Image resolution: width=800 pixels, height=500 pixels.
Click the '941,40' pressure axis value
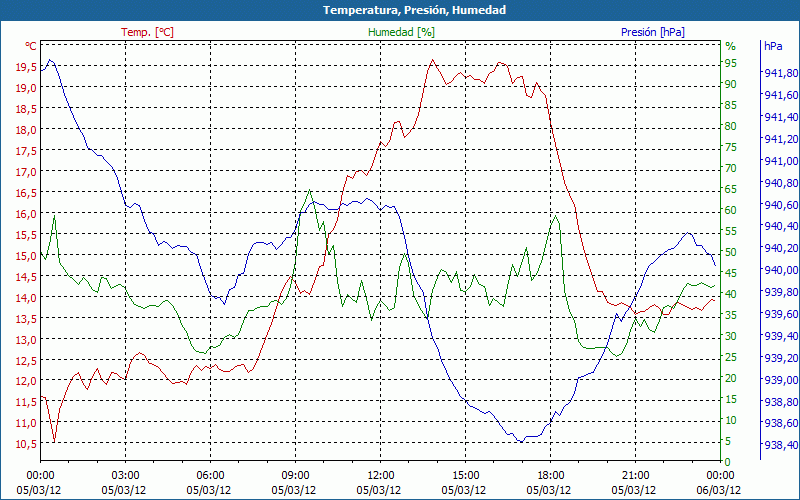coord(781,117)
